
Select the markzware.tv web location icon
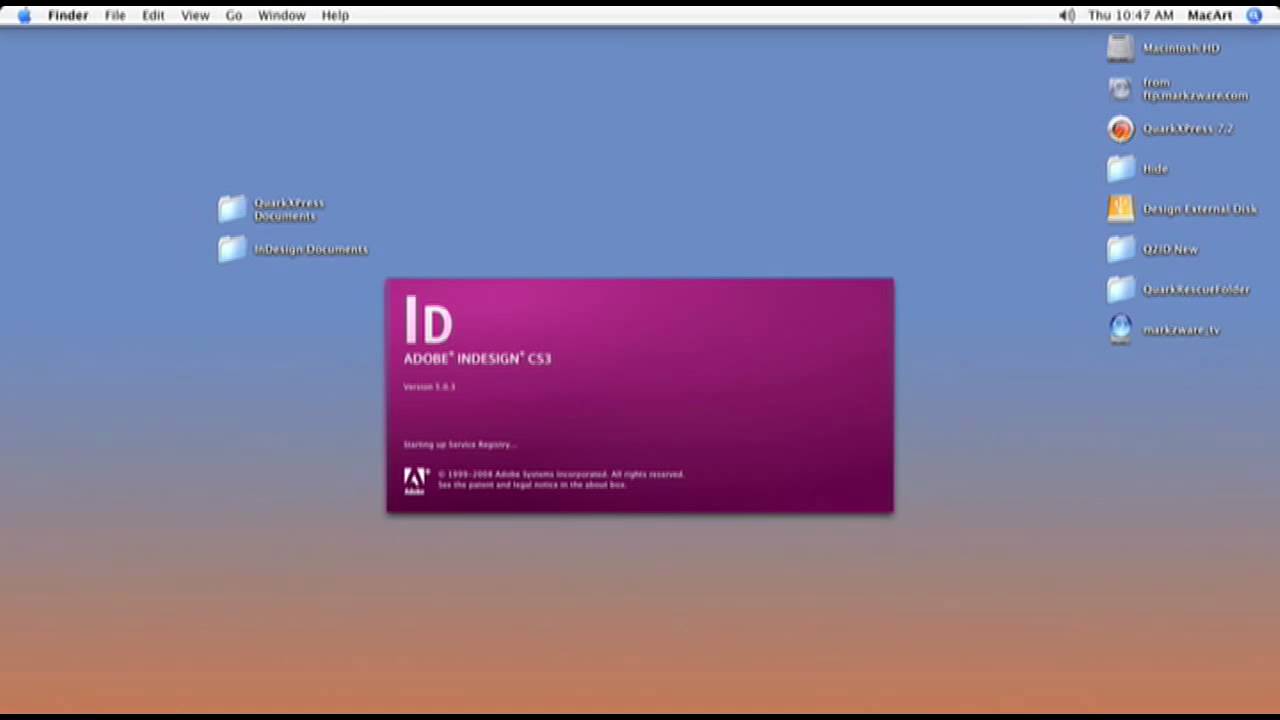coord(1121,329)
